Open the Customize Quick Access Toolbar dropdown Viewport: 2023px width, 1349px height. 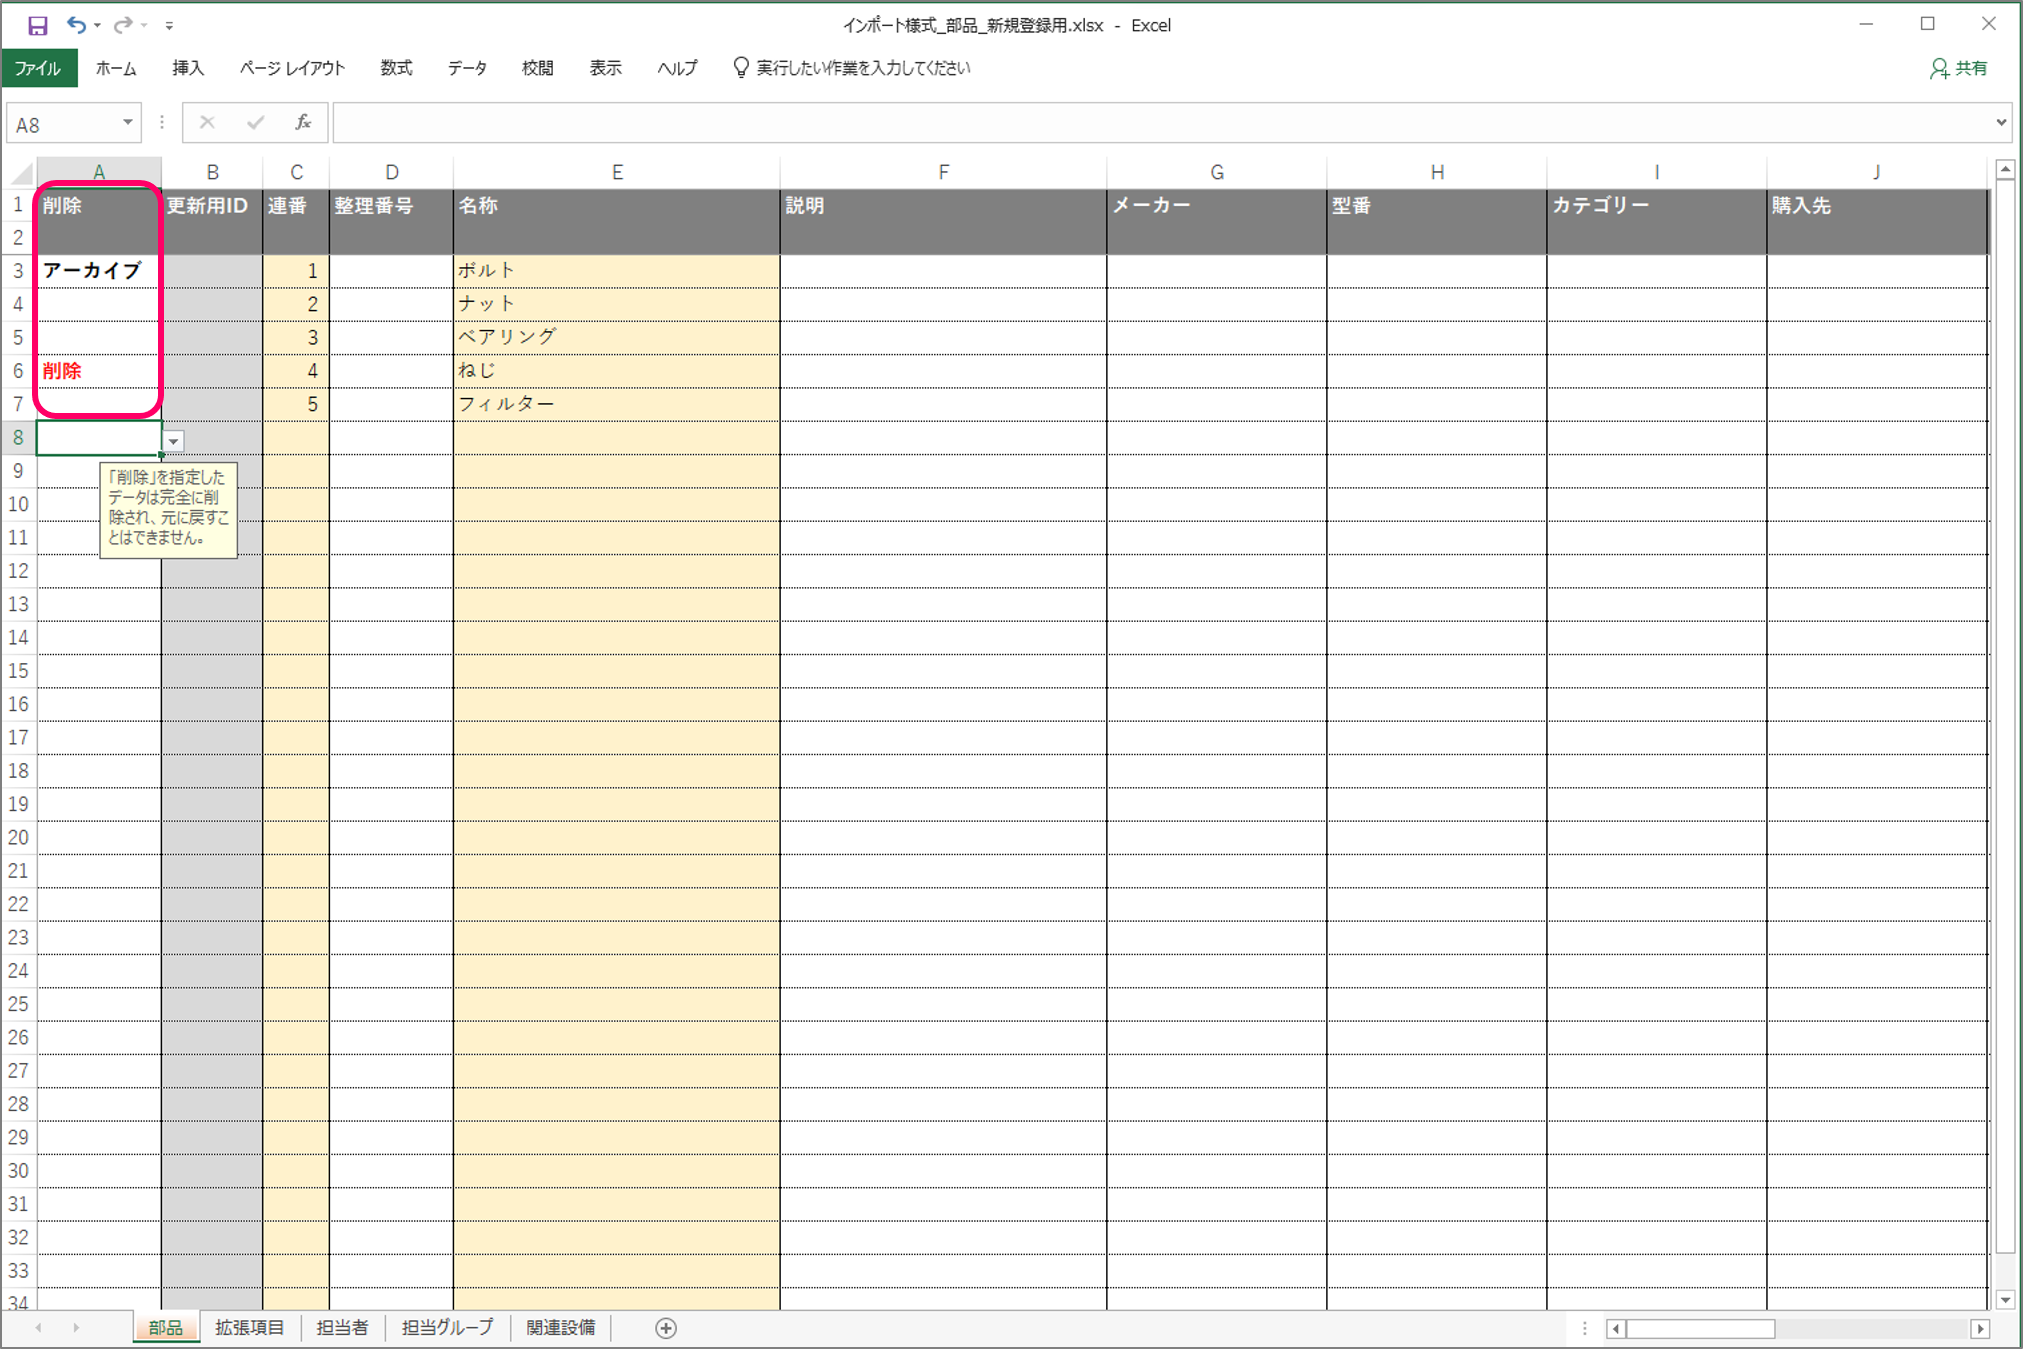click(169, 26)
